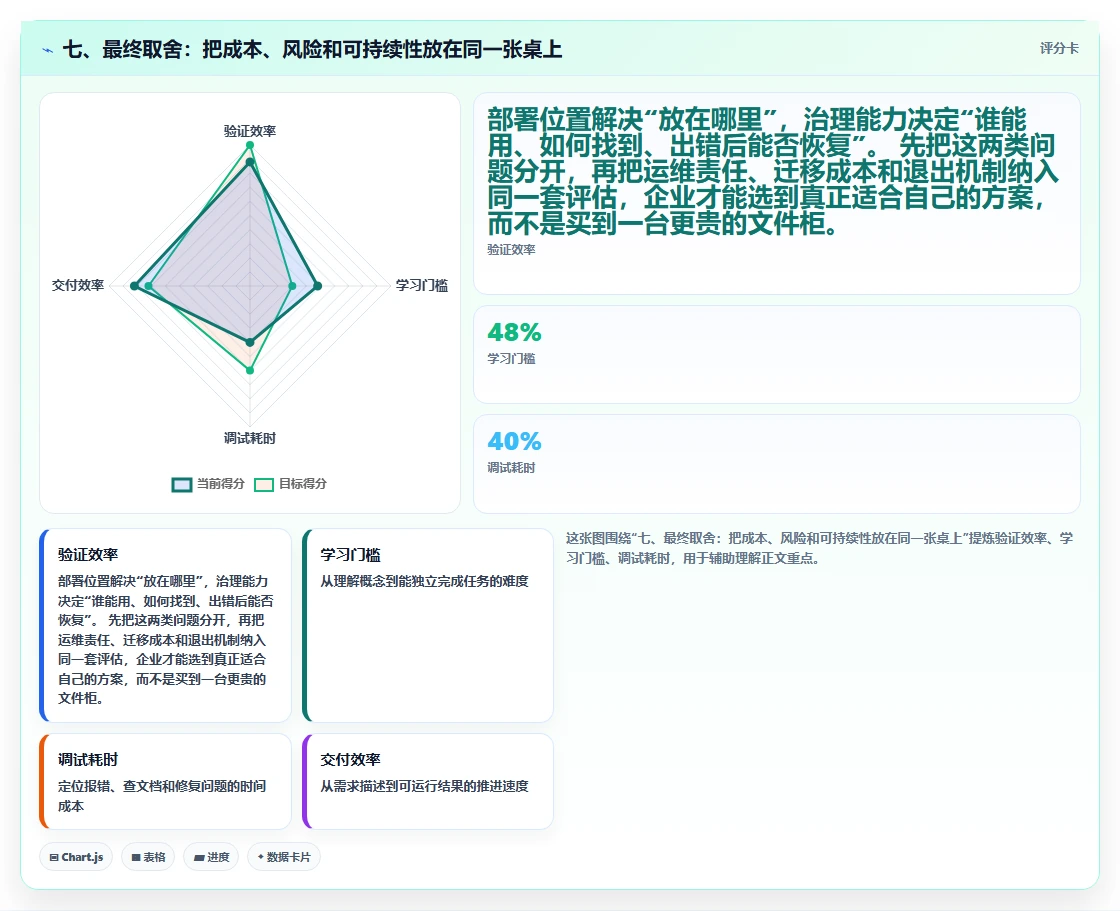1120x911 pixels.
Task: Click the icon in the Chart.js chip
Action: click(54, 857)
